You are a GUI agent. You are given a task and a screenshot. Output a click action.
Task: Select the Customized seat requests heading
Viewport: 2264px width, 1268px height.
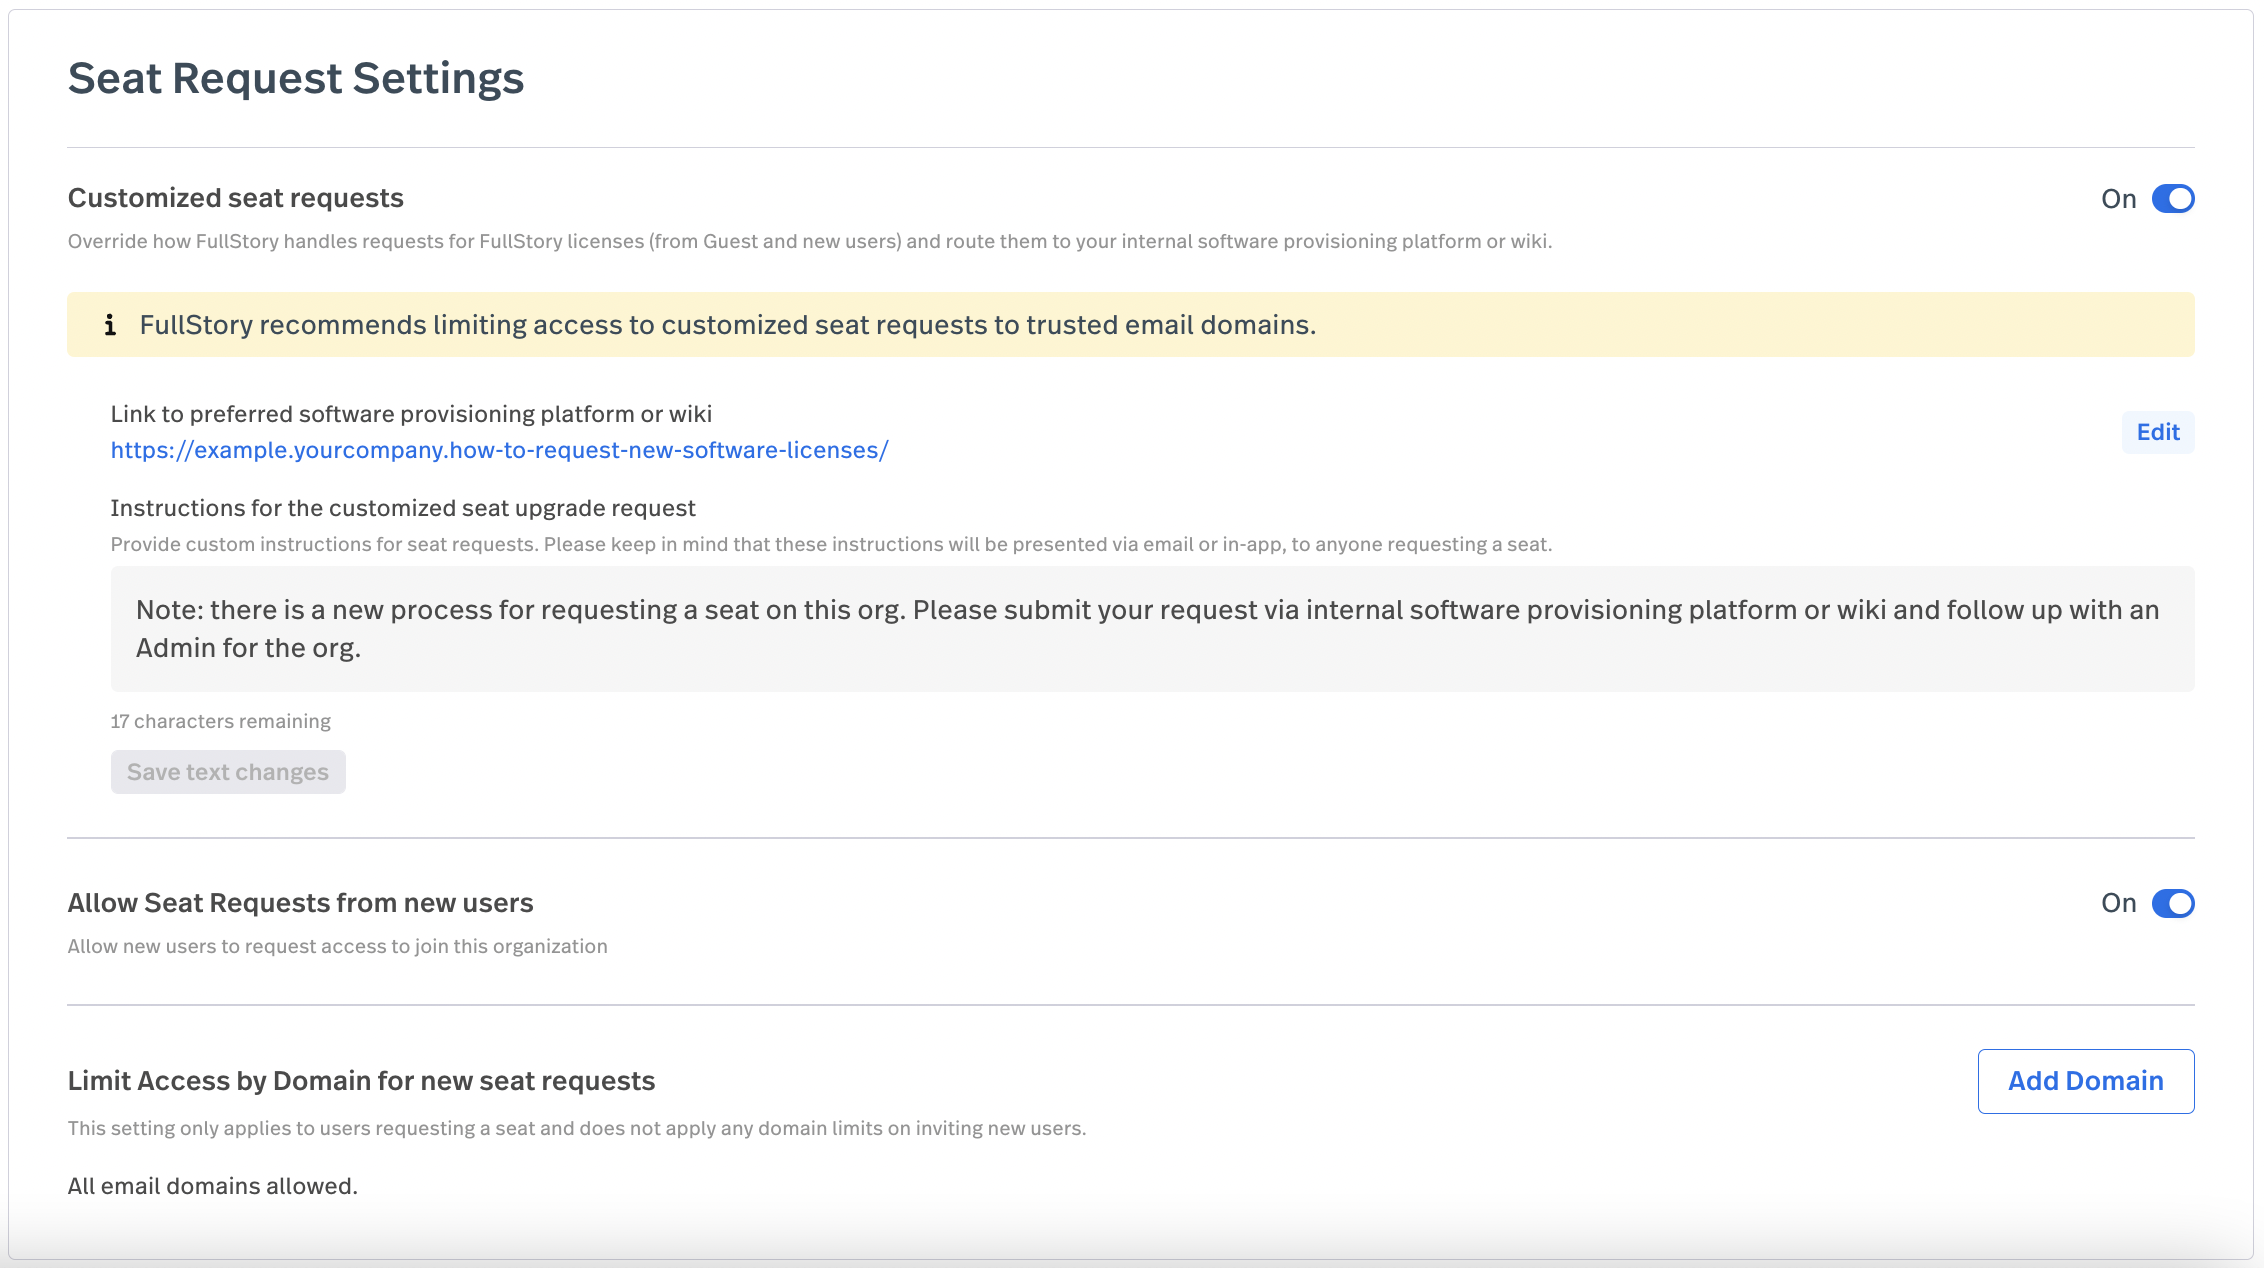pos(236,198)
